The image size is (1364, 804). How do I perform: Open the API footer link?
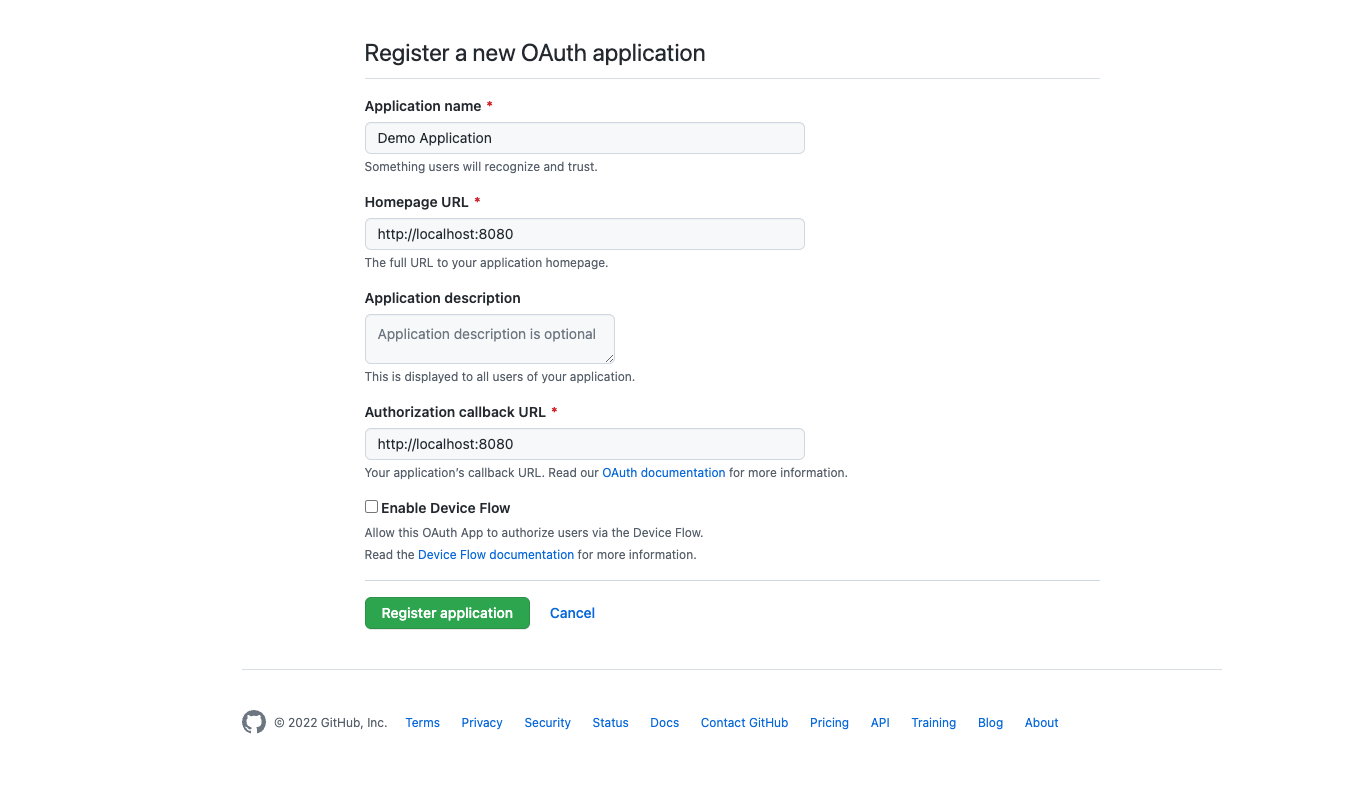click(x=880, y=723)
